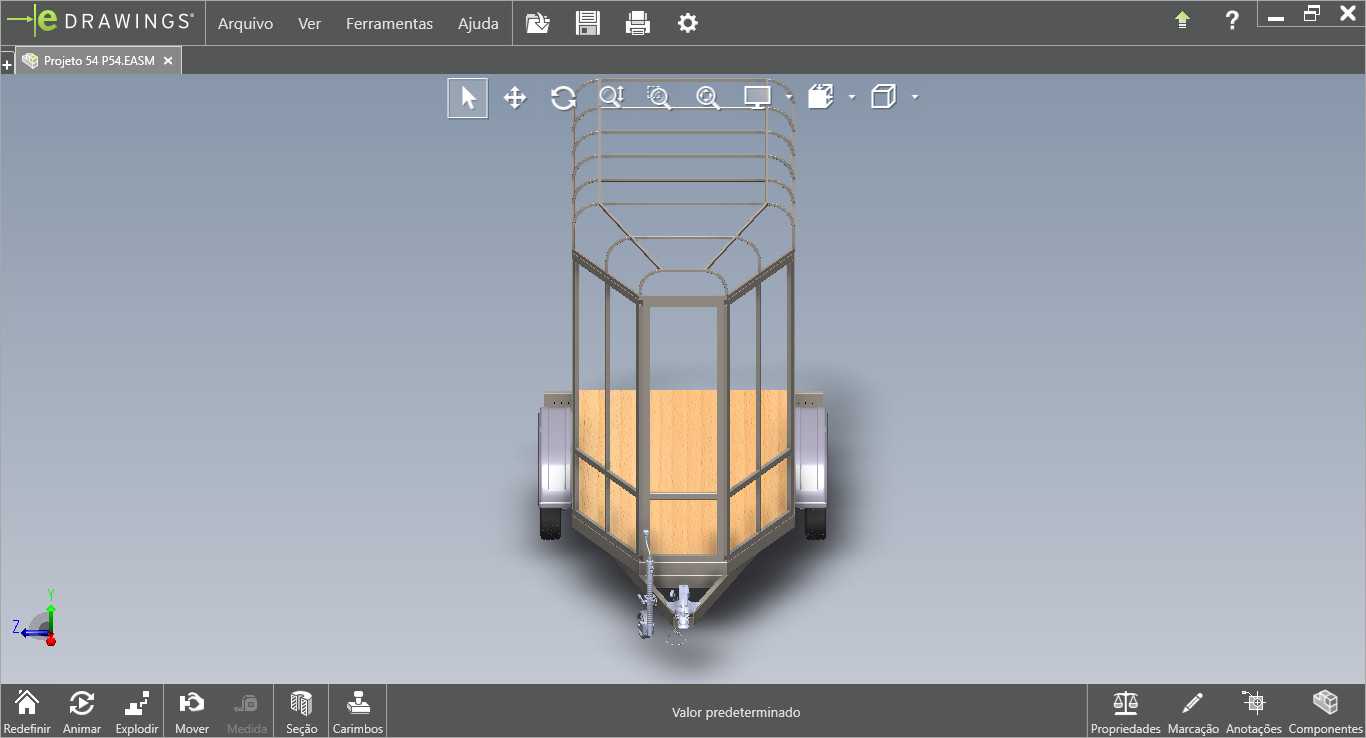
Task: Expand the view orientation dropdown arrow
Action: tap(852, 97)
